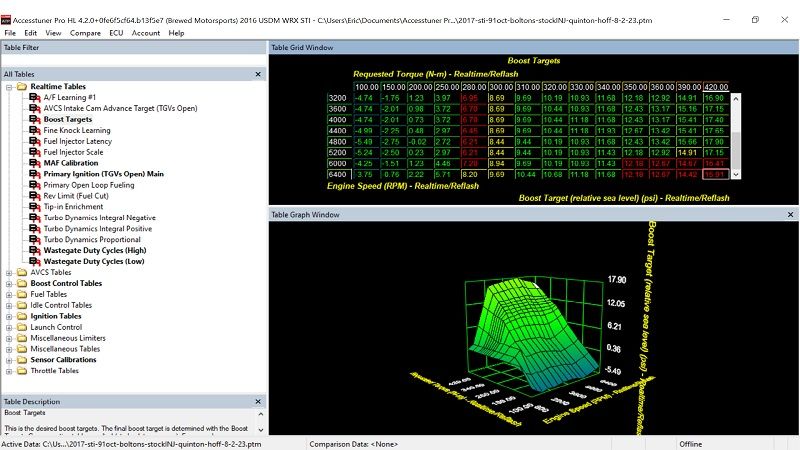Expand the Ignition Tables folder

tap(9, 317)
